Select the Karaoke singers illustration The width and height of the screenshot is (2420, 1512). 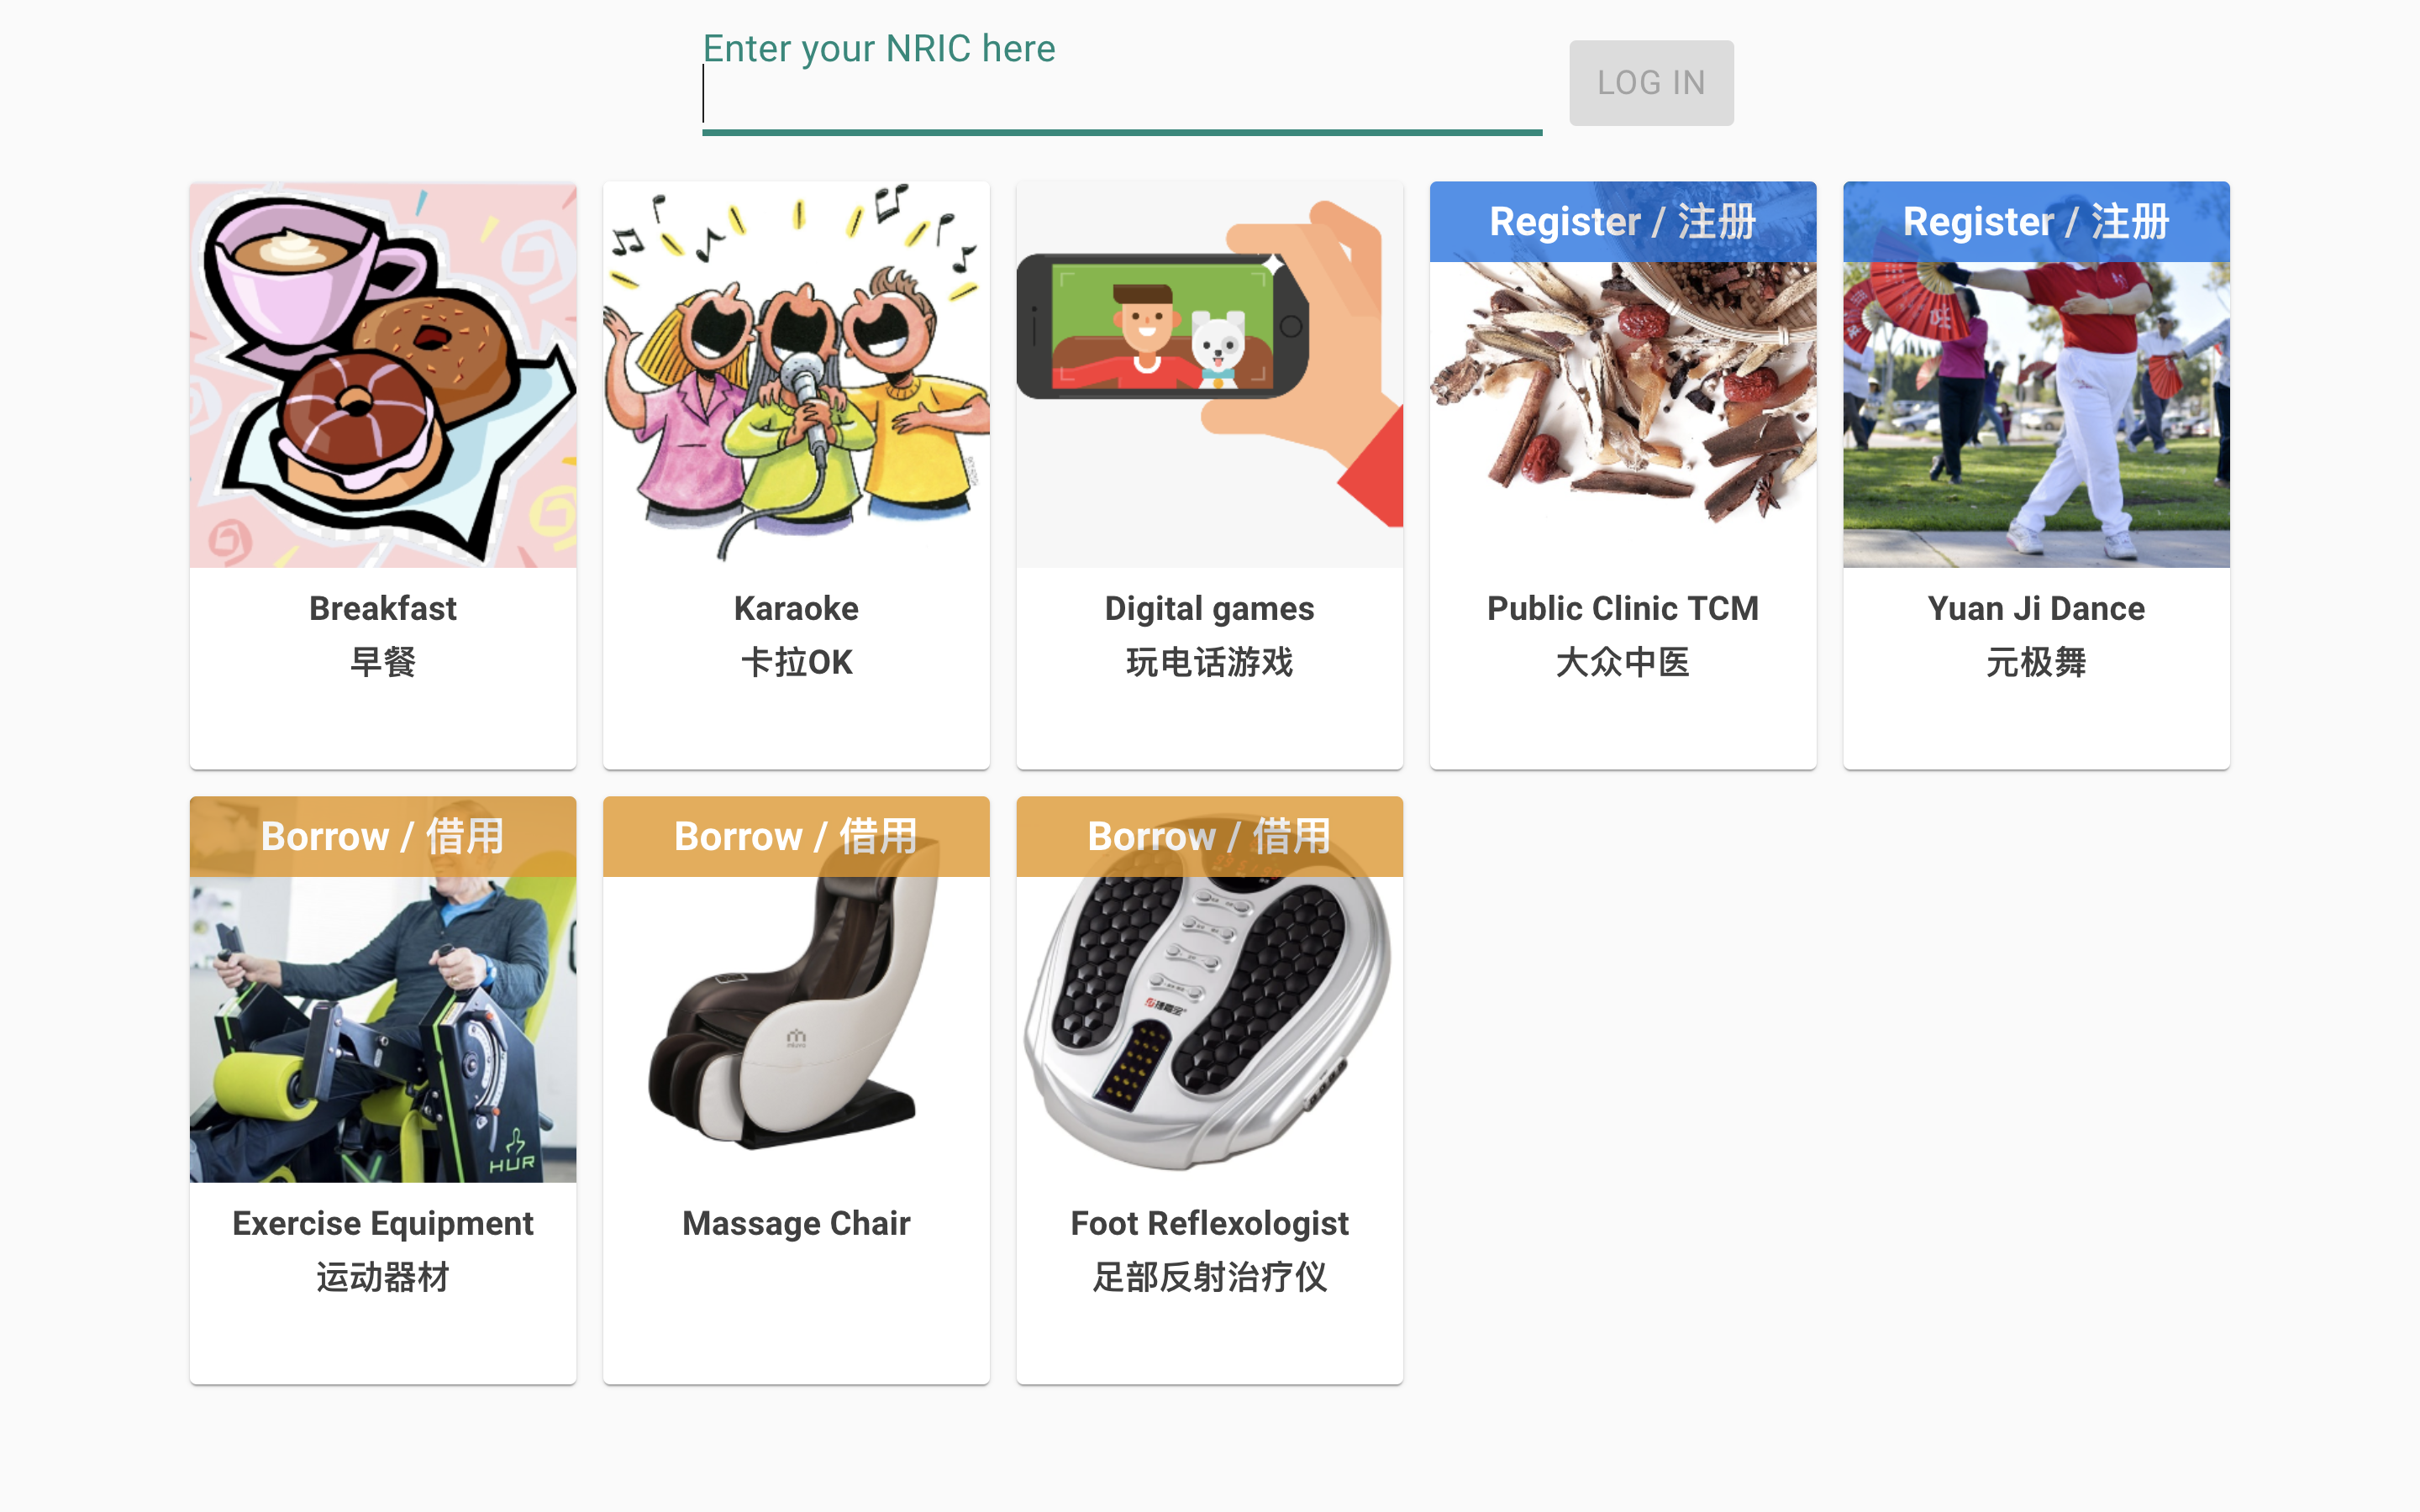click(796, 375)
